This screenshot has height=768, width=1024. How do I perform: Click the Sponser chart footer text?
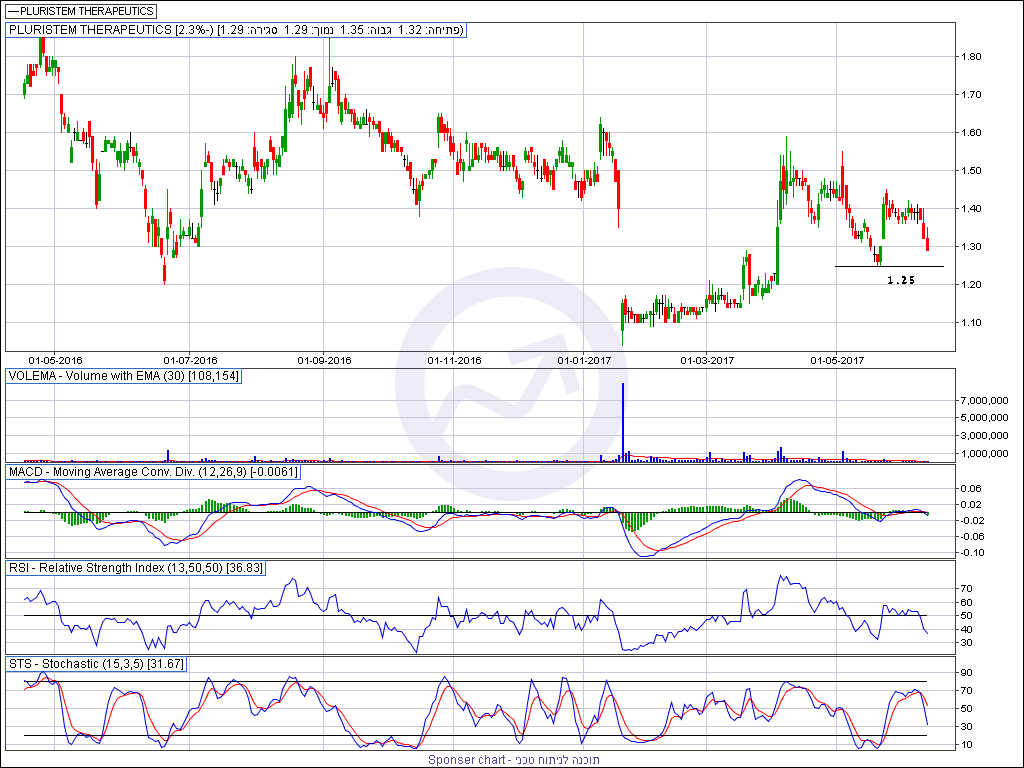pos(513,760)
